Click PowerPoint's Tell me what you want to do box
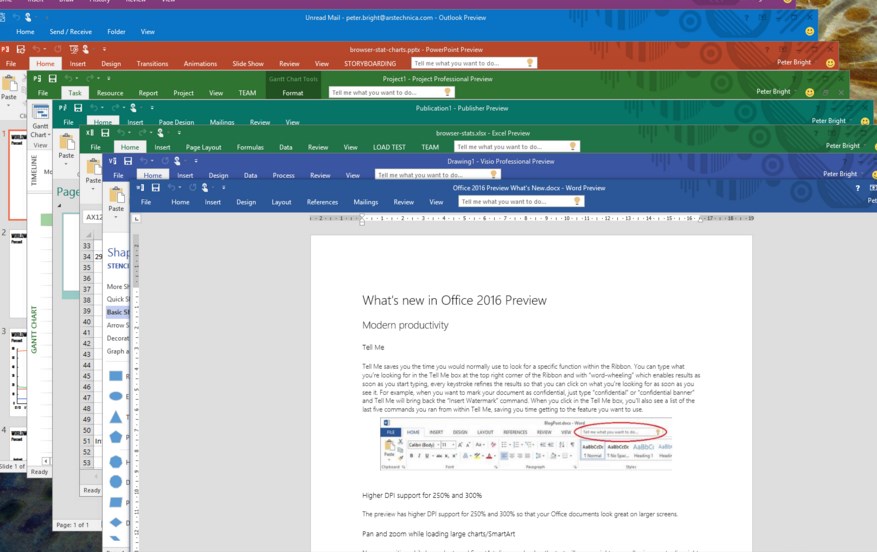This screenshot has height=552, width=877. [x=474, y=63]
